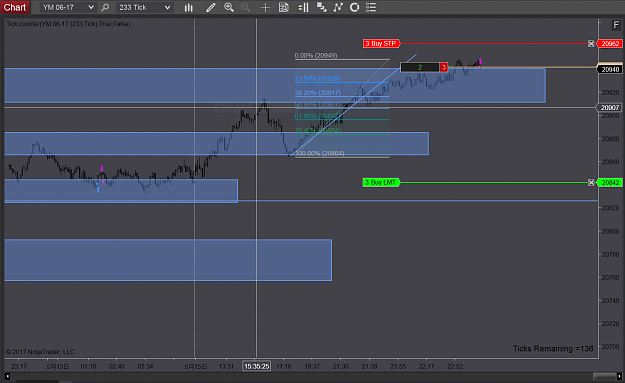
Task: Open the Chart menu button
Action: point(15,7)
